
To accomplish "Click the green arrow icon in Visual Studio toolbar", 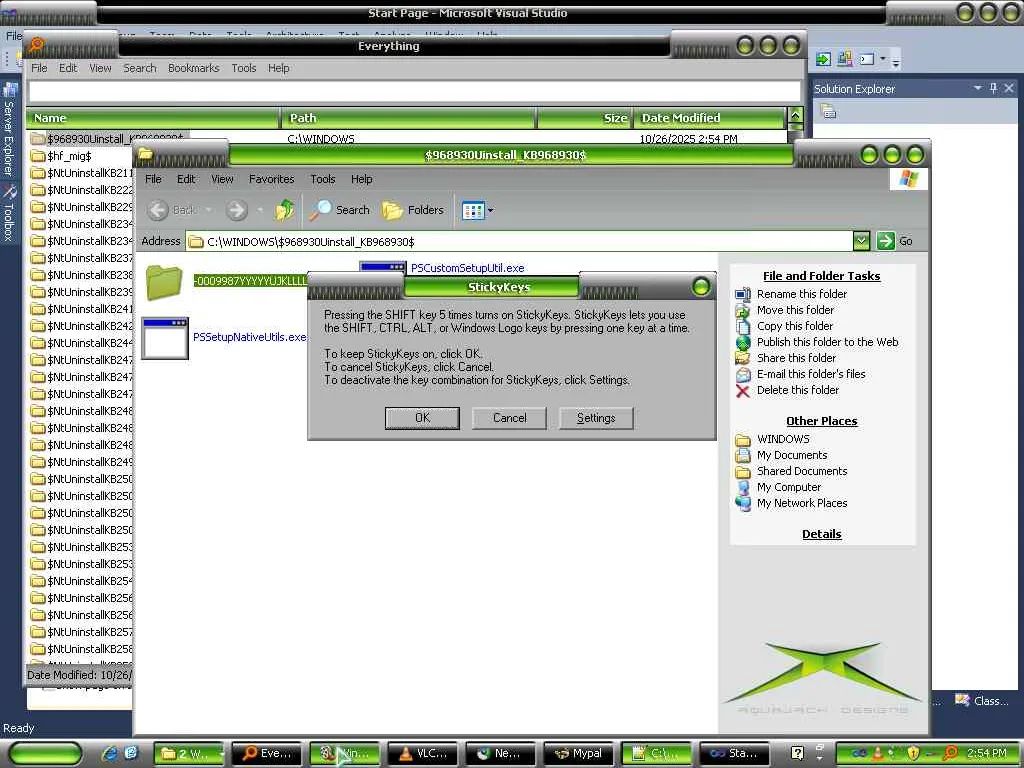I will (824, 59).
